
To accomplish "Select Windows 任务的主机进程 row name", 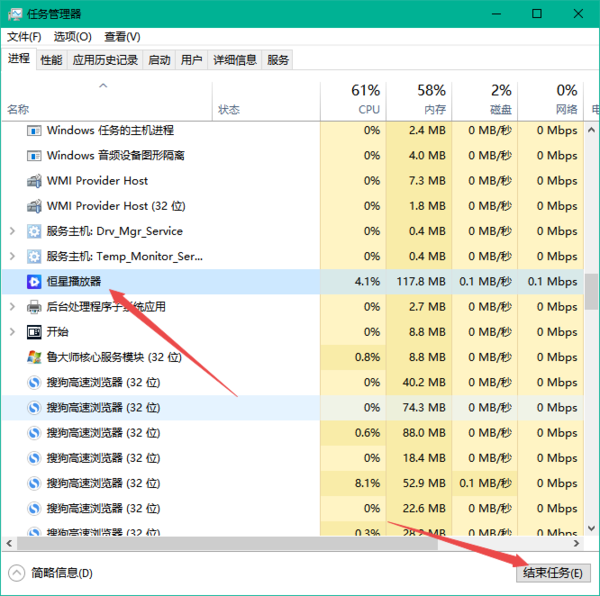I will tap(110, 130).
